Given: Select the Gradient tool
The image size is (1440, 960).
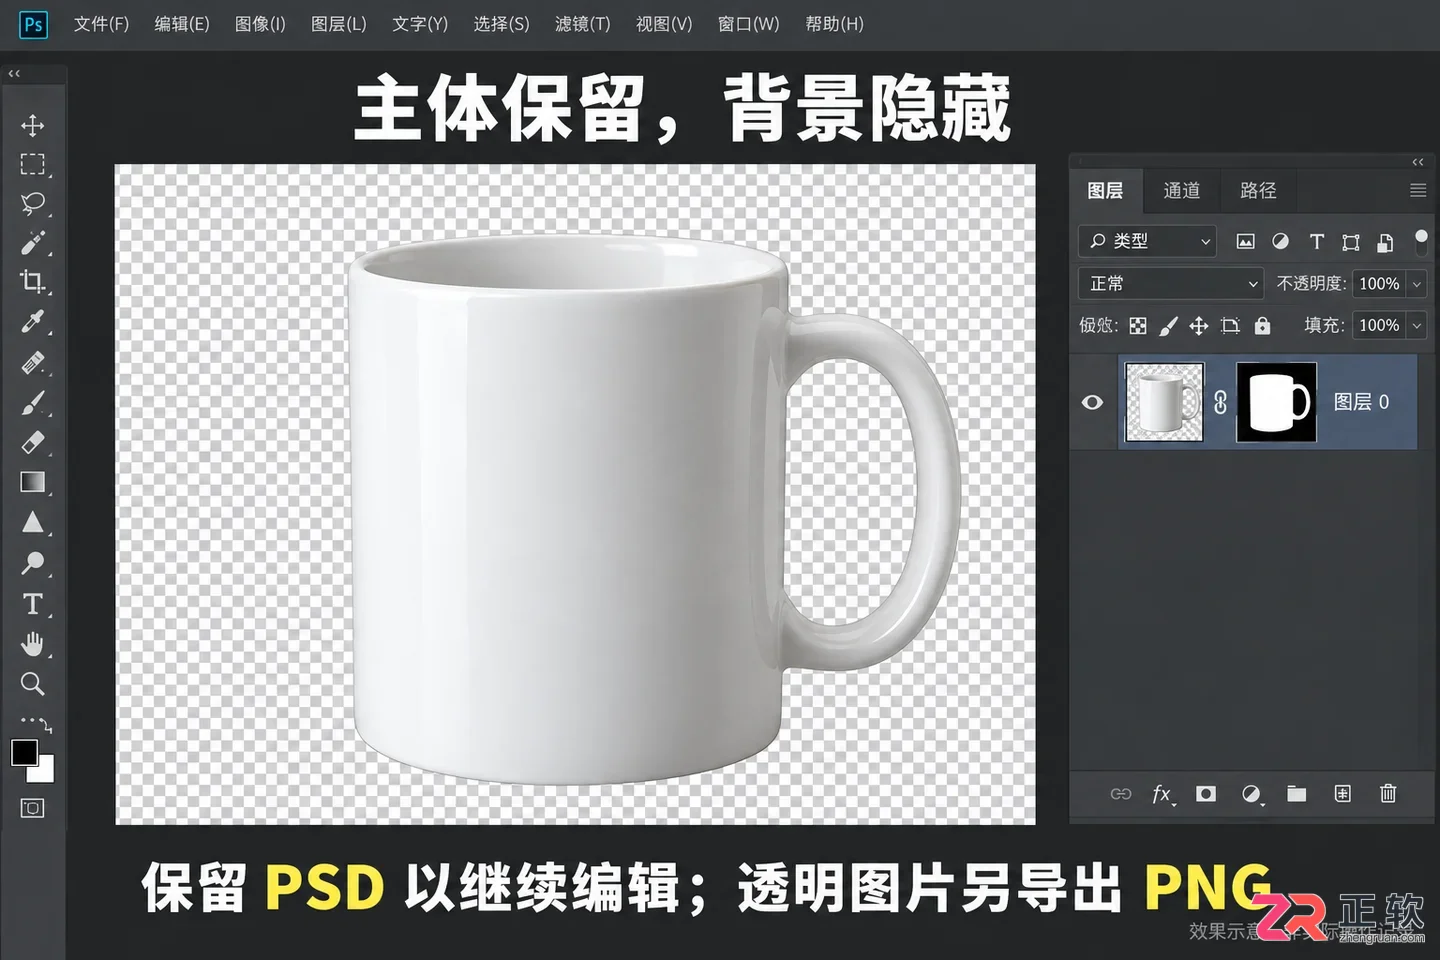Looking at the screenshot, I should coord(32,482).
